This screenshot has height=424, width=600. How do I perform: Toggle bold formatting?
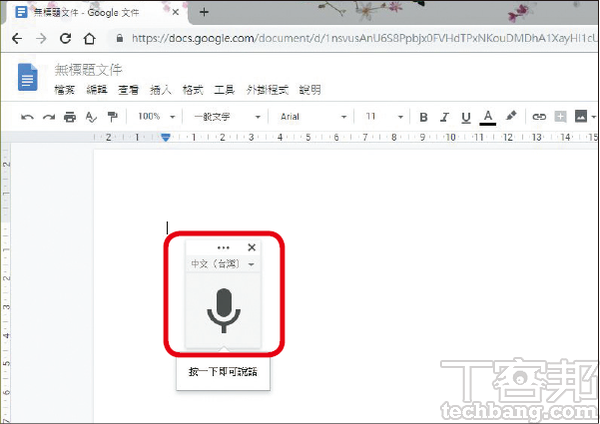(x=423, y=117)
